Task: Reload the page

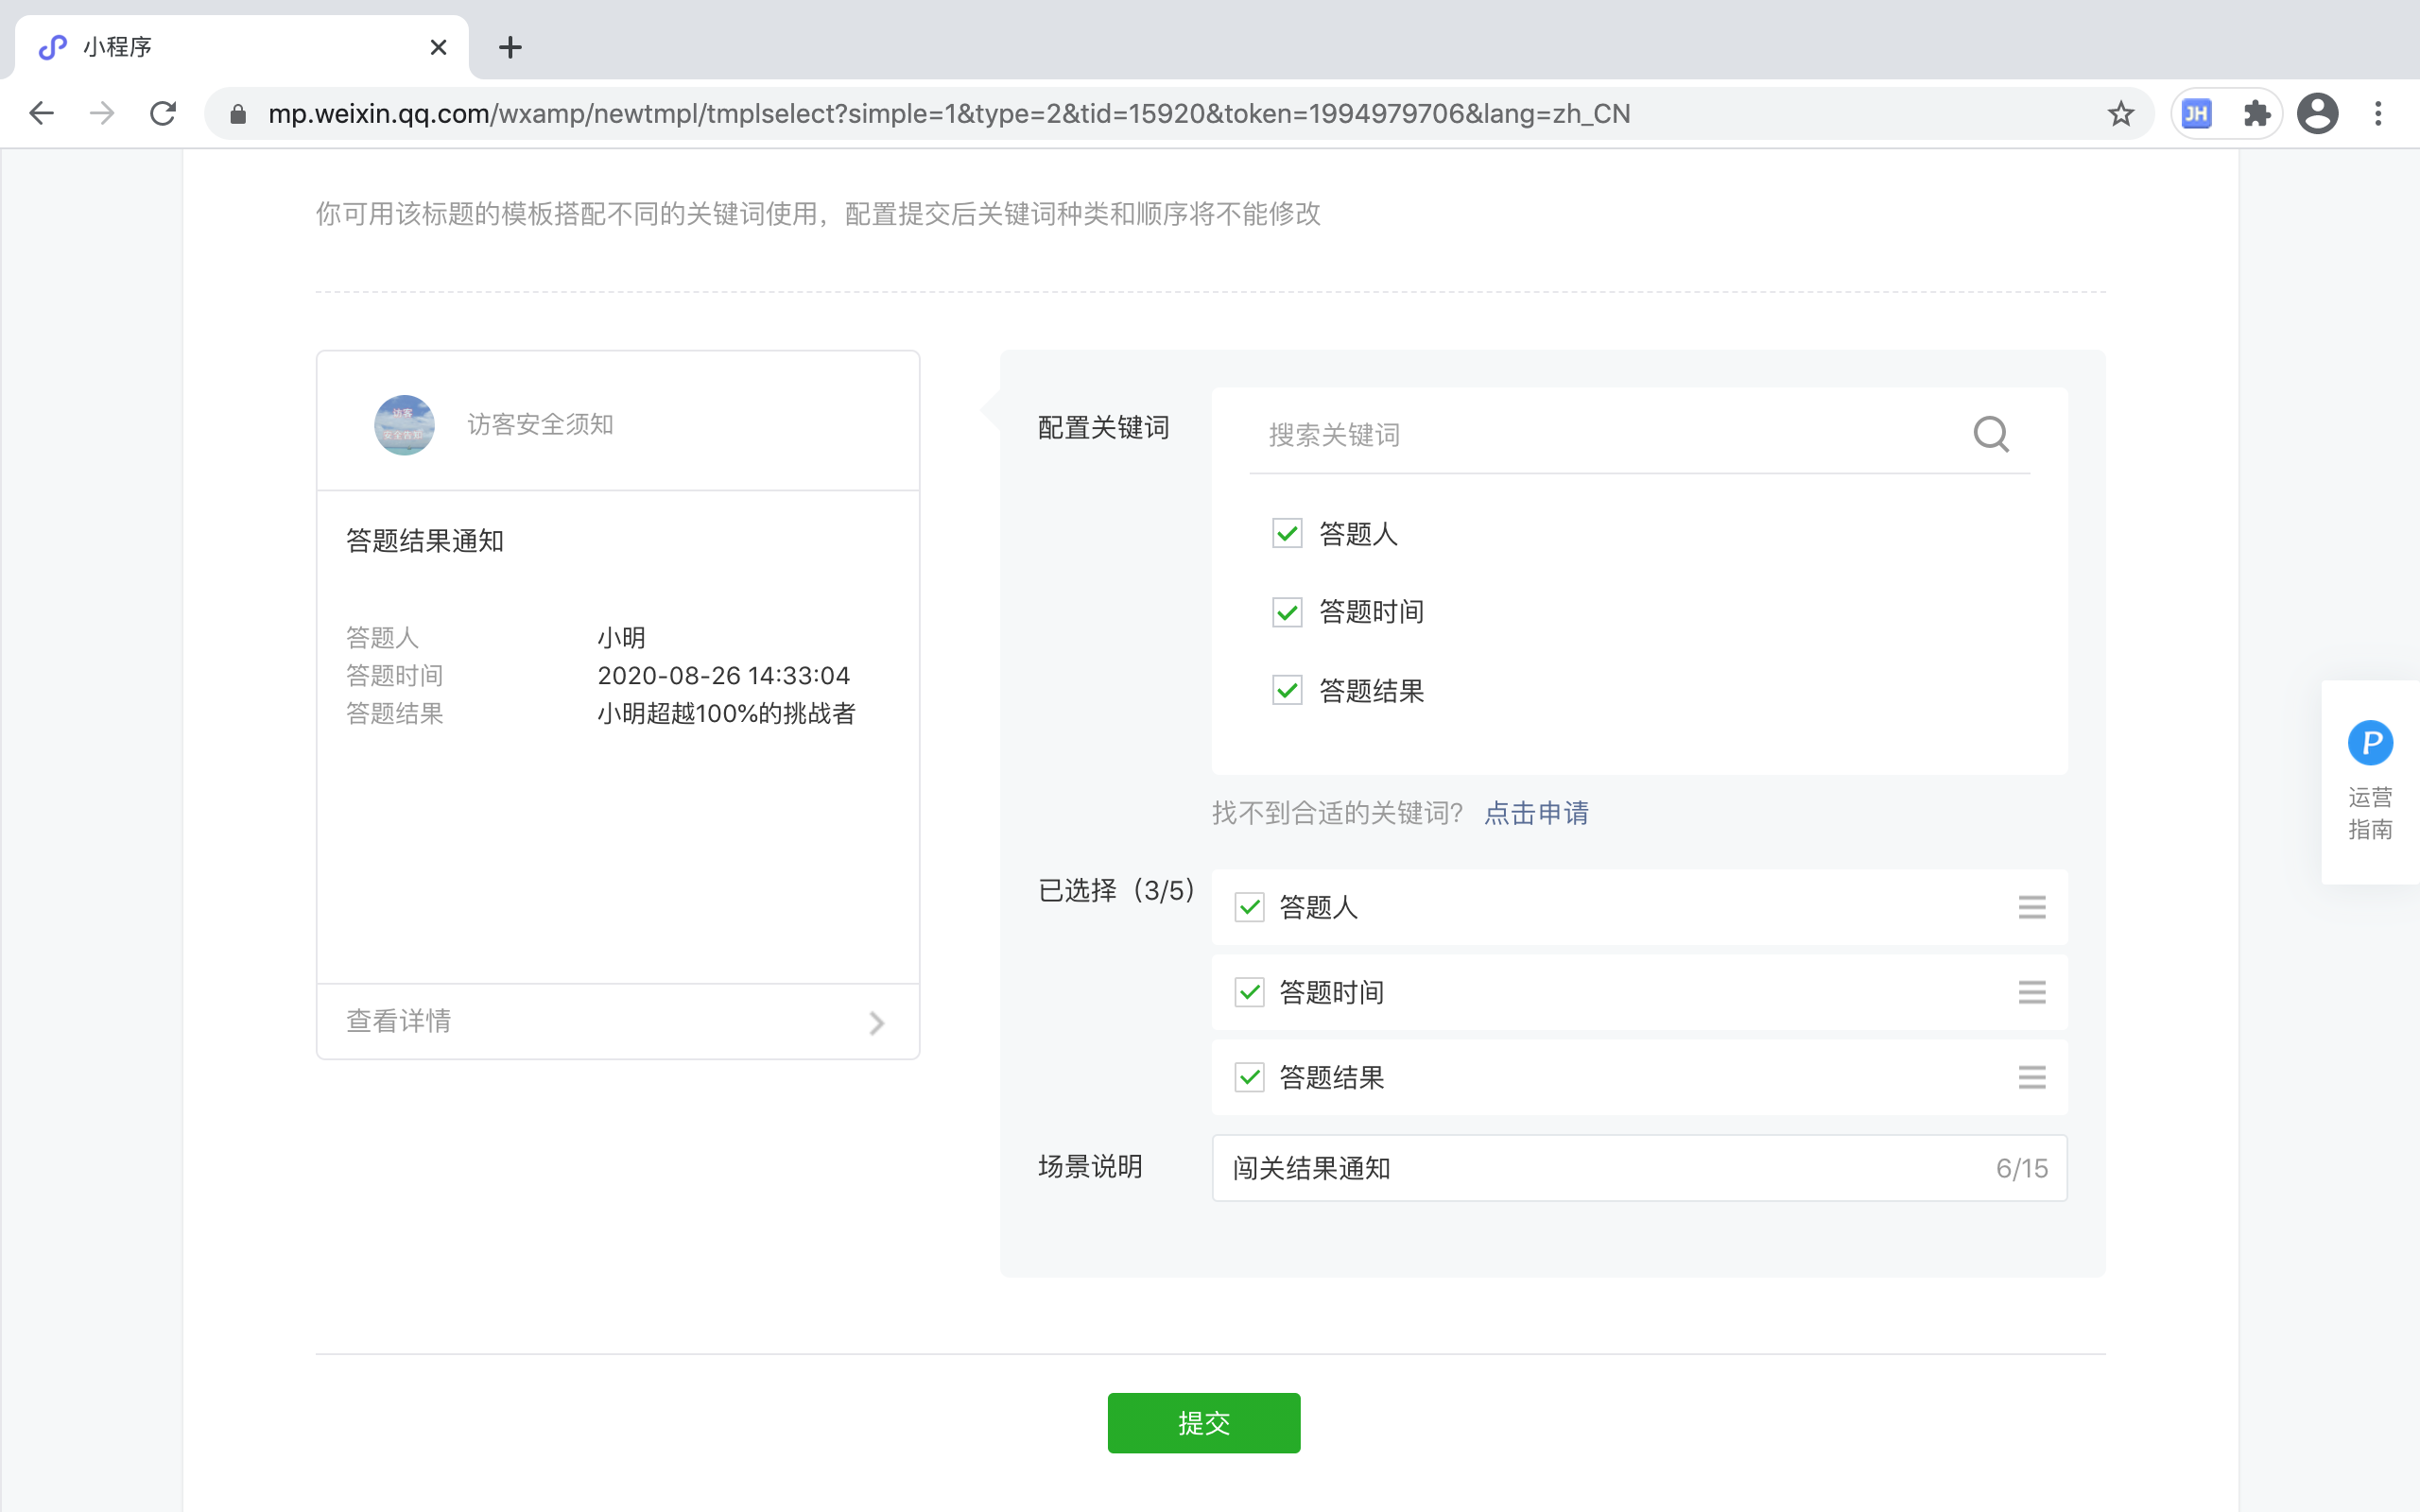Action: click(163, 114)
